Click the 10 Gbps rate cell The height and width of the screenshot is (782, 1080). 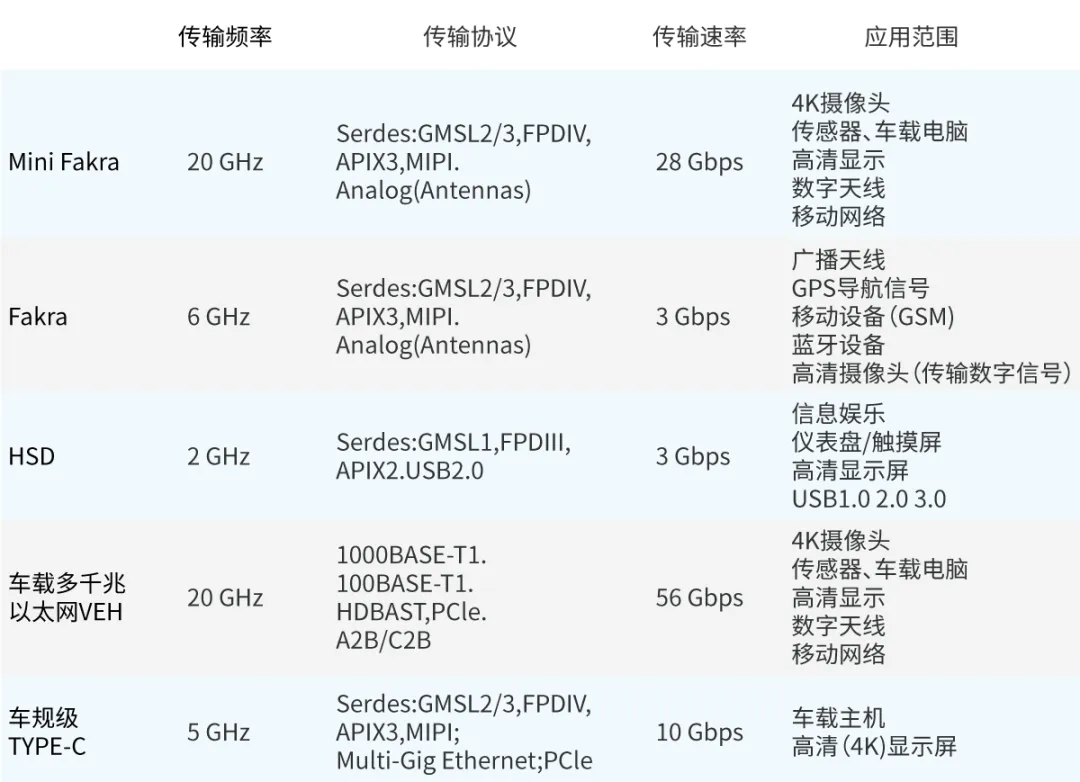point(699,732)
